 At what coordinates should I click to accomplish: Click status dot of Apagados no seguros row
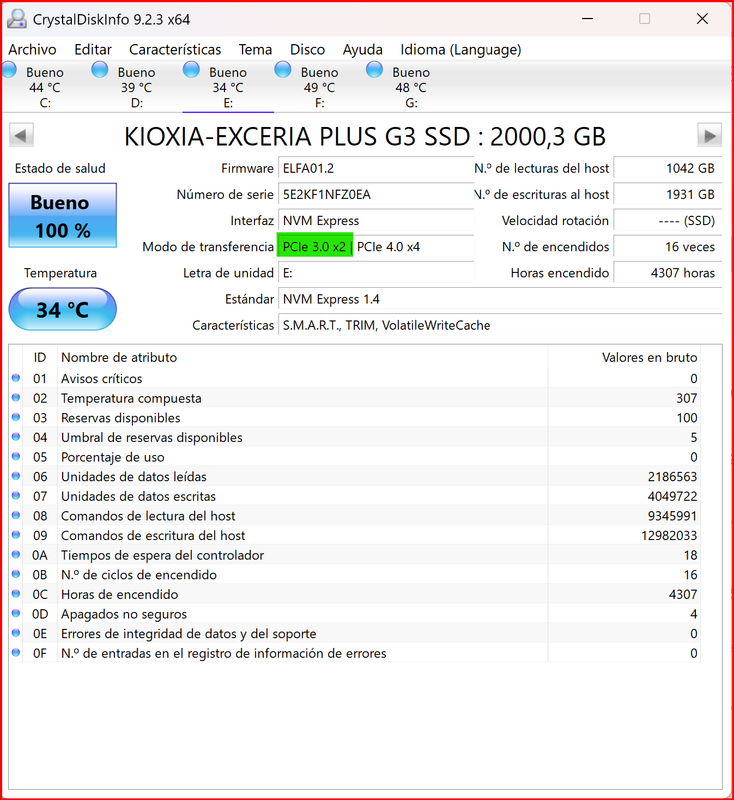click(16, 613)
